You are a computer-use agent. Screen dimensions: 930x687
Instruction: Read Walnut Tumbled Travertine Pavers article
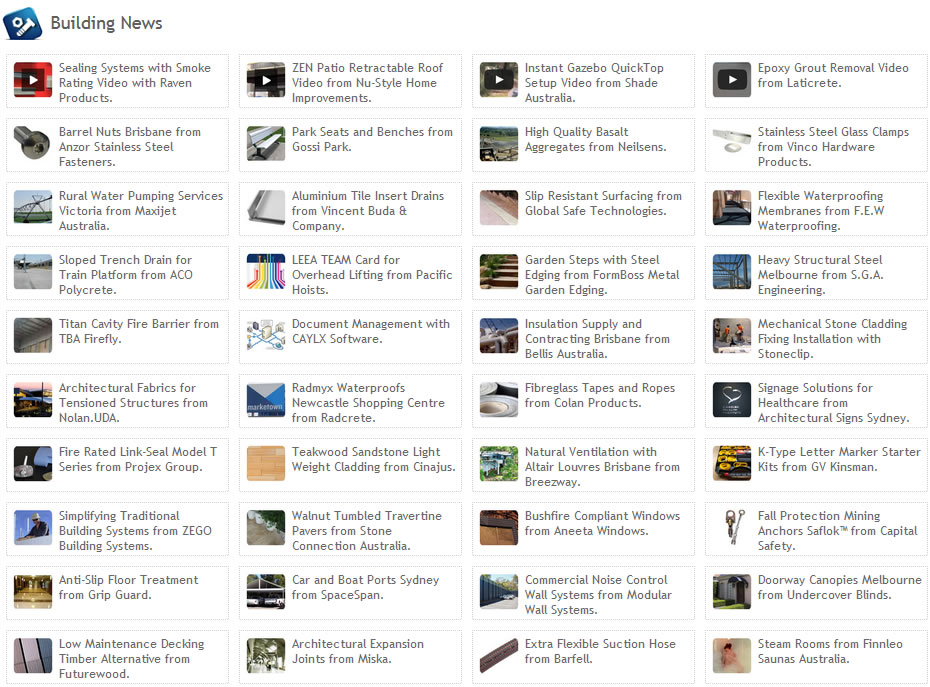(367, 531)
